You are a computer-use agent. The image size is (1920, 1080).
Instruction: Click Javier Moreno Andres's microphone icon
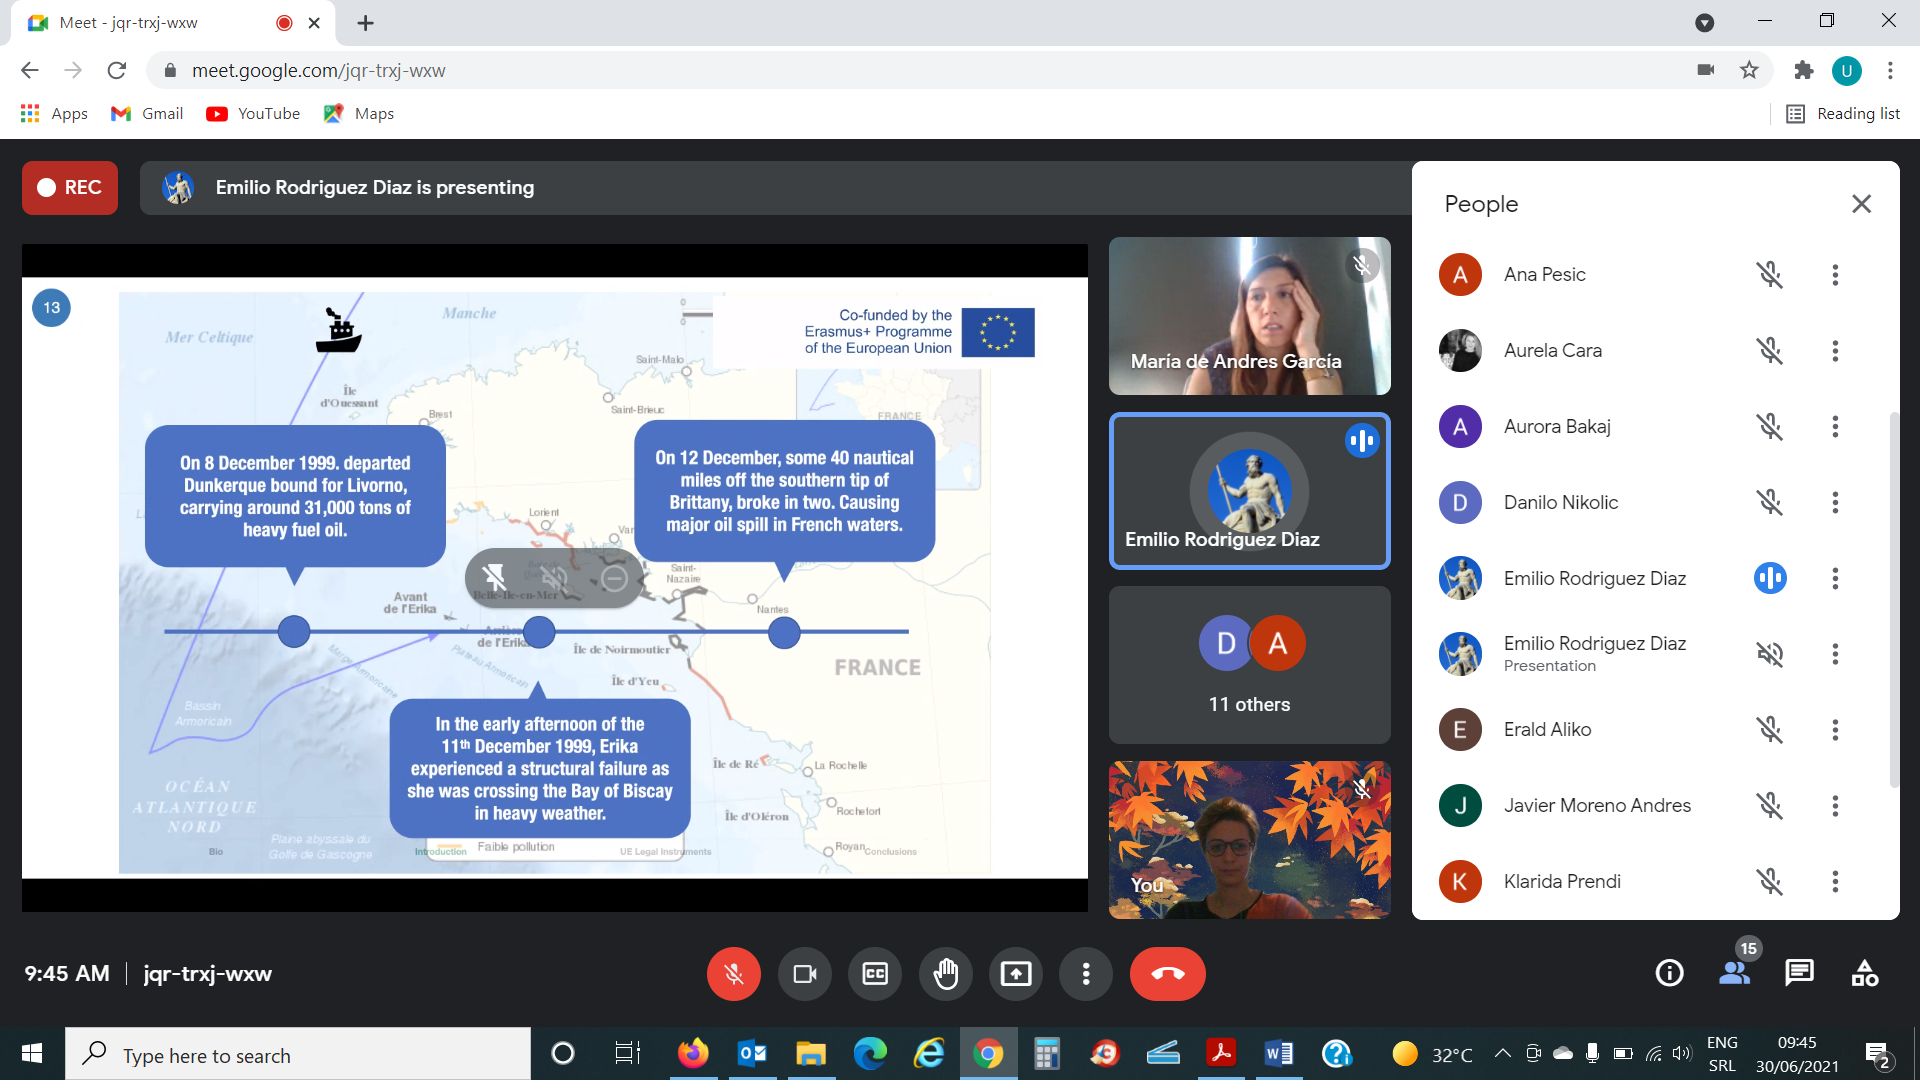coord(1770,806)
